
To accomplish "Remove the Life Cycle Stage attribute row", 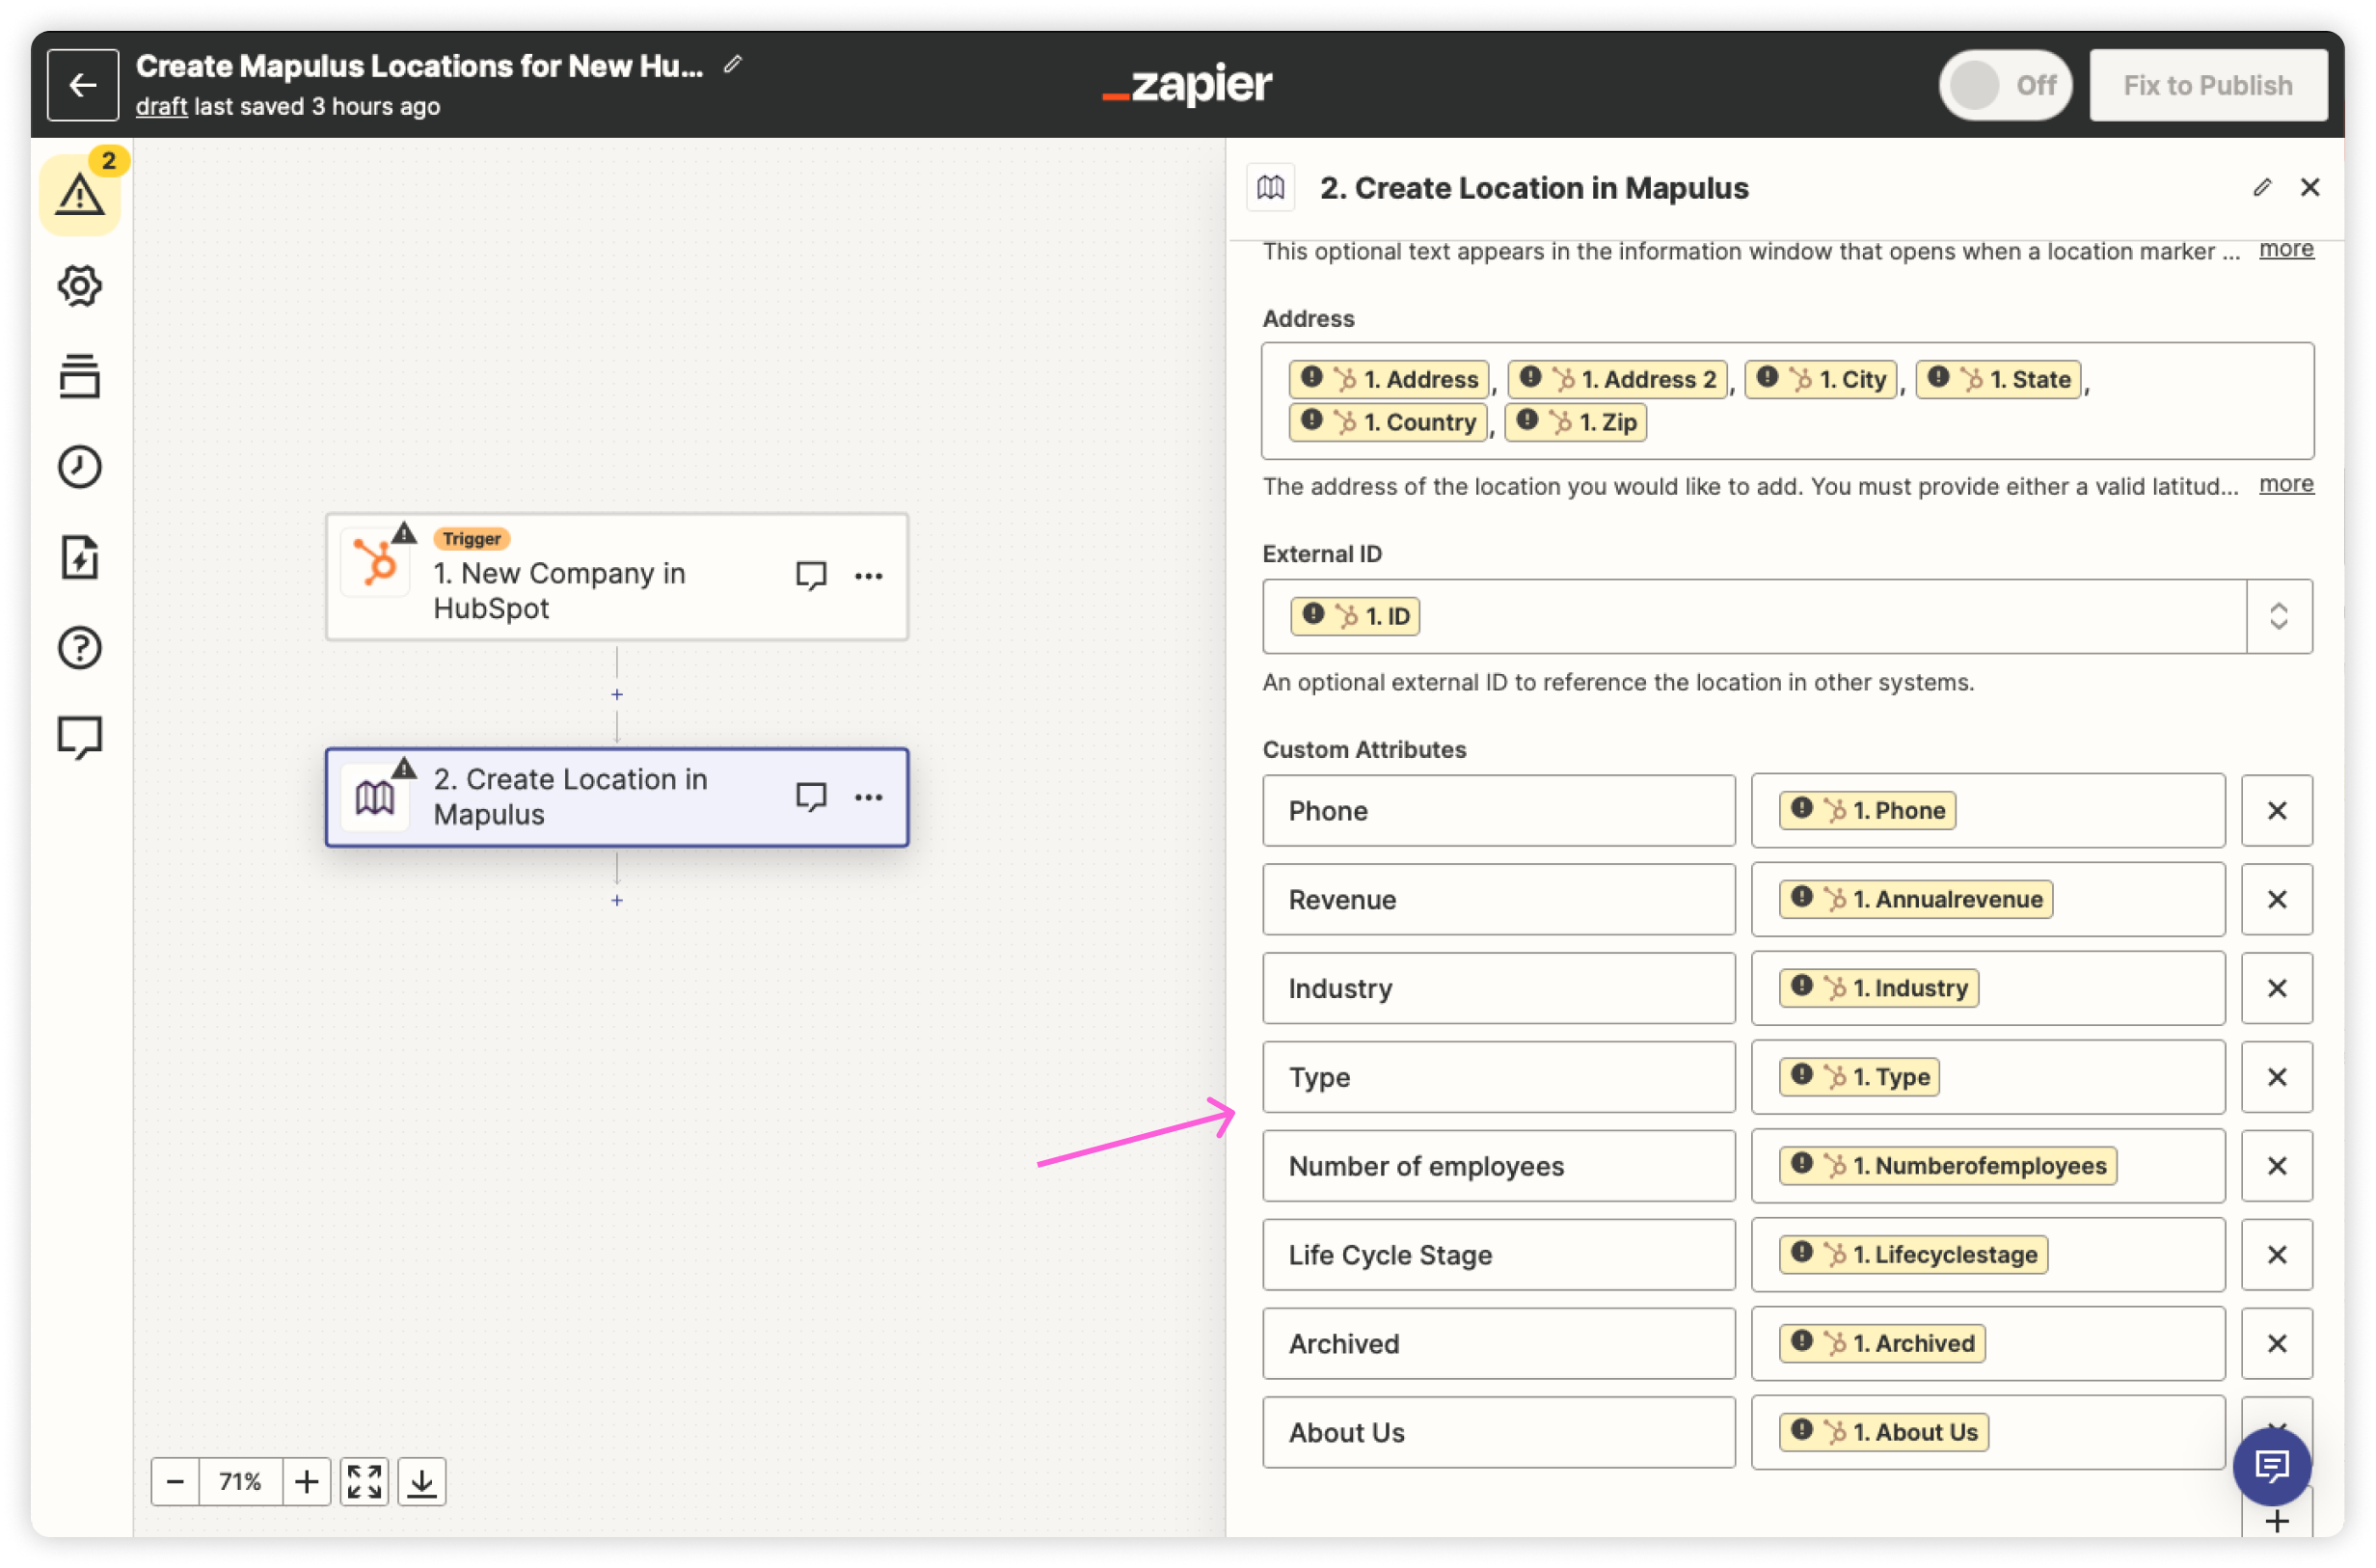I will 2277,1256.
